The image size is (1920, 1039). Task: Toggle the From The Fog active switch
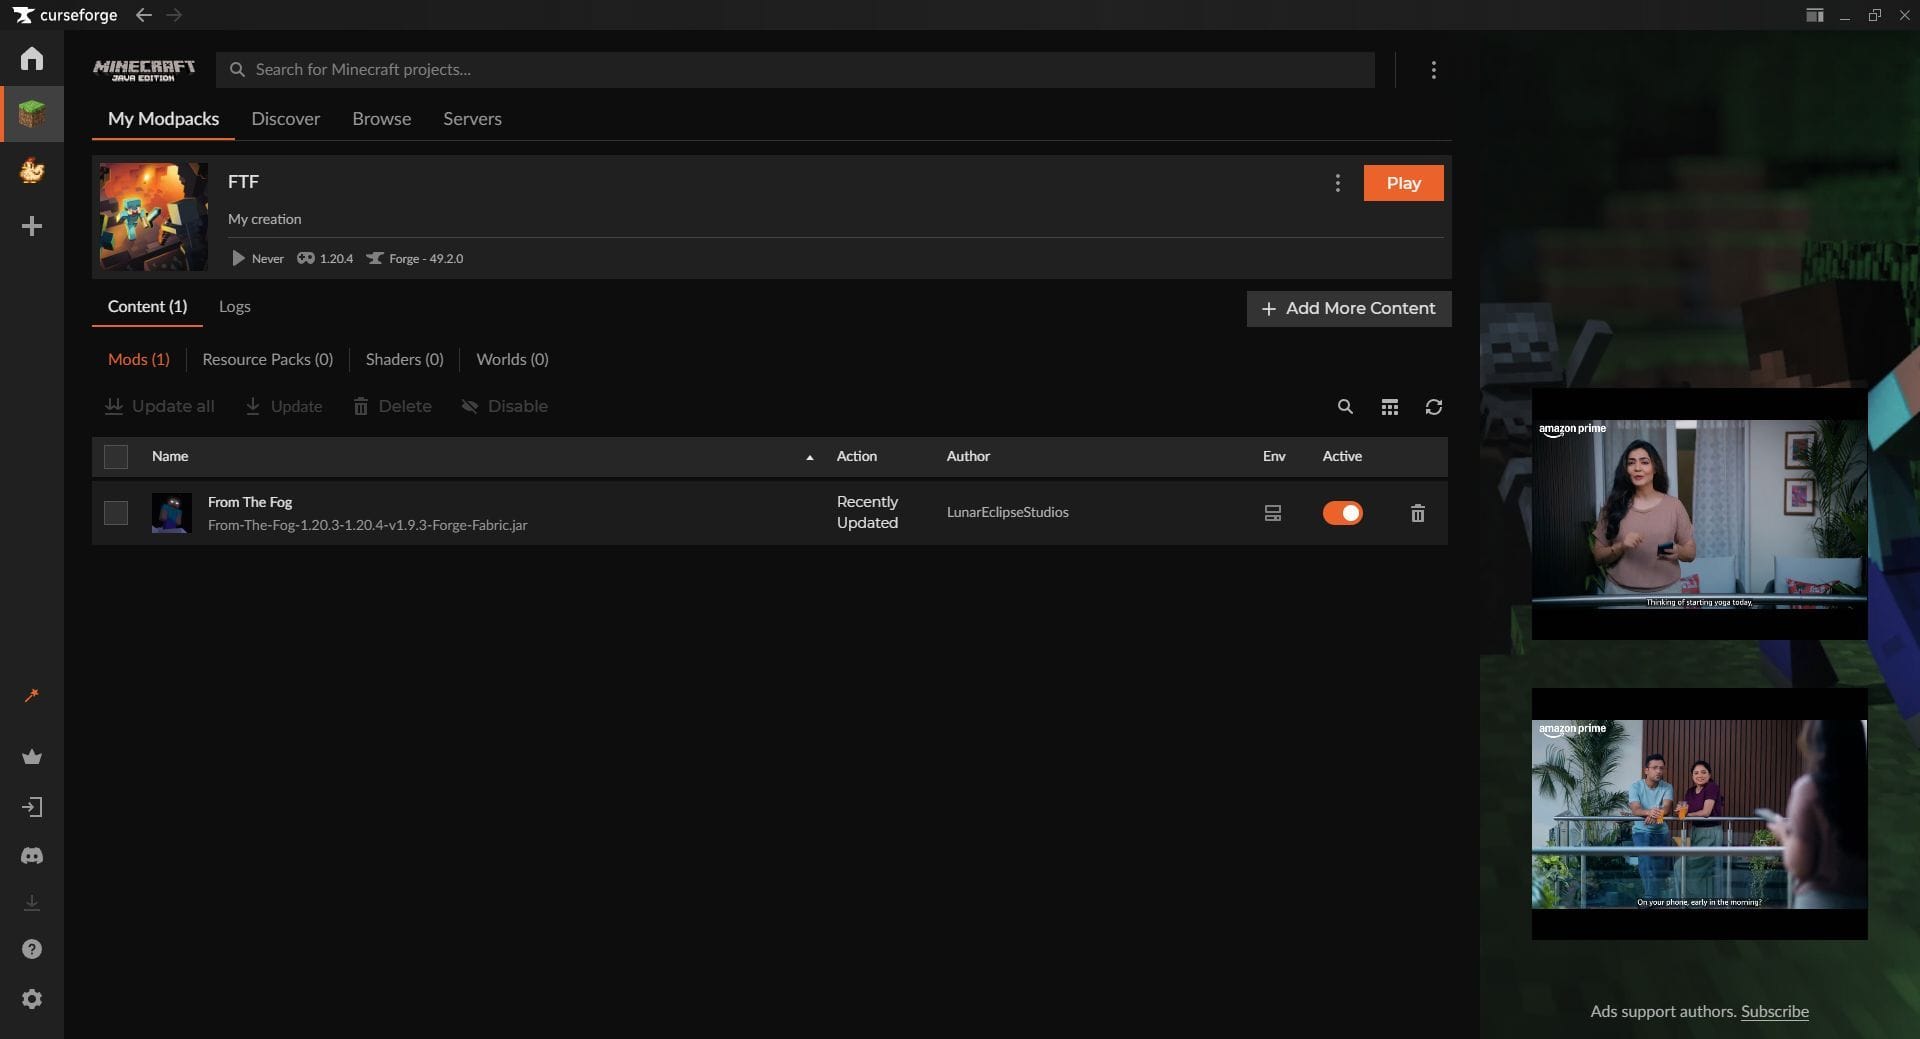(x=1342, y=513)
